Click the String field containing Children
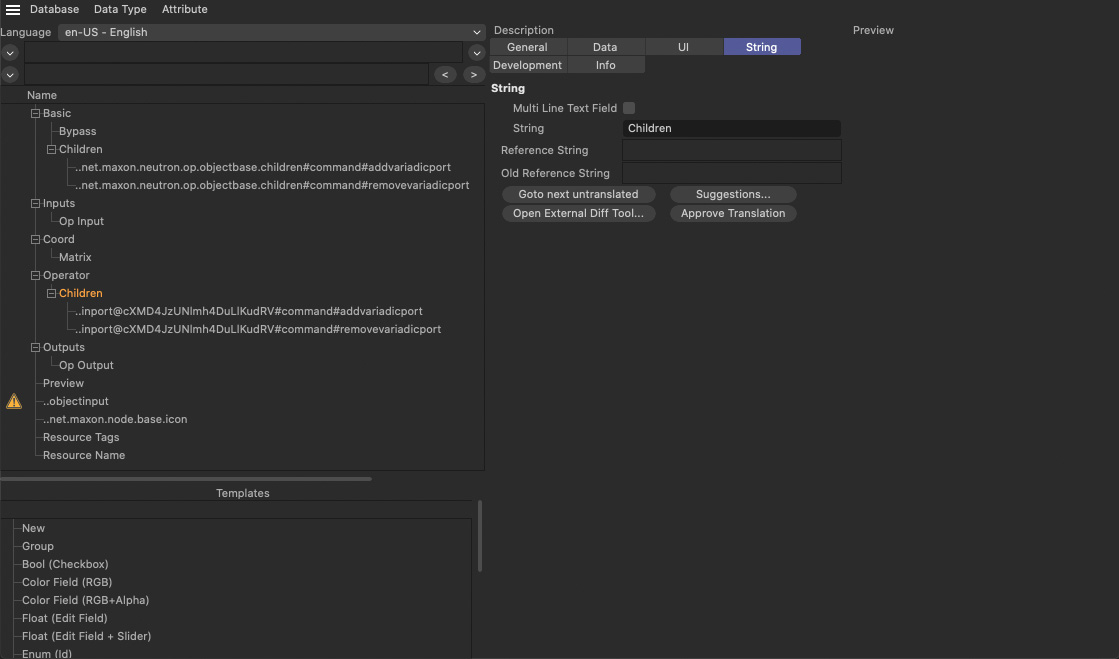 (731, 129)
